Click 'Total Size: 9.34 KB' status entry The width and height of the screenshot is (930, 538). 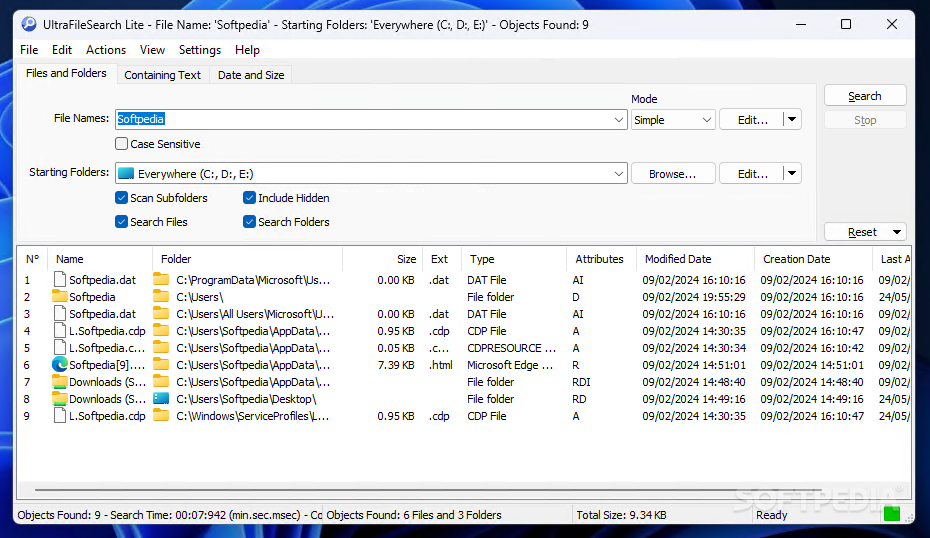(x=621, y=515)
